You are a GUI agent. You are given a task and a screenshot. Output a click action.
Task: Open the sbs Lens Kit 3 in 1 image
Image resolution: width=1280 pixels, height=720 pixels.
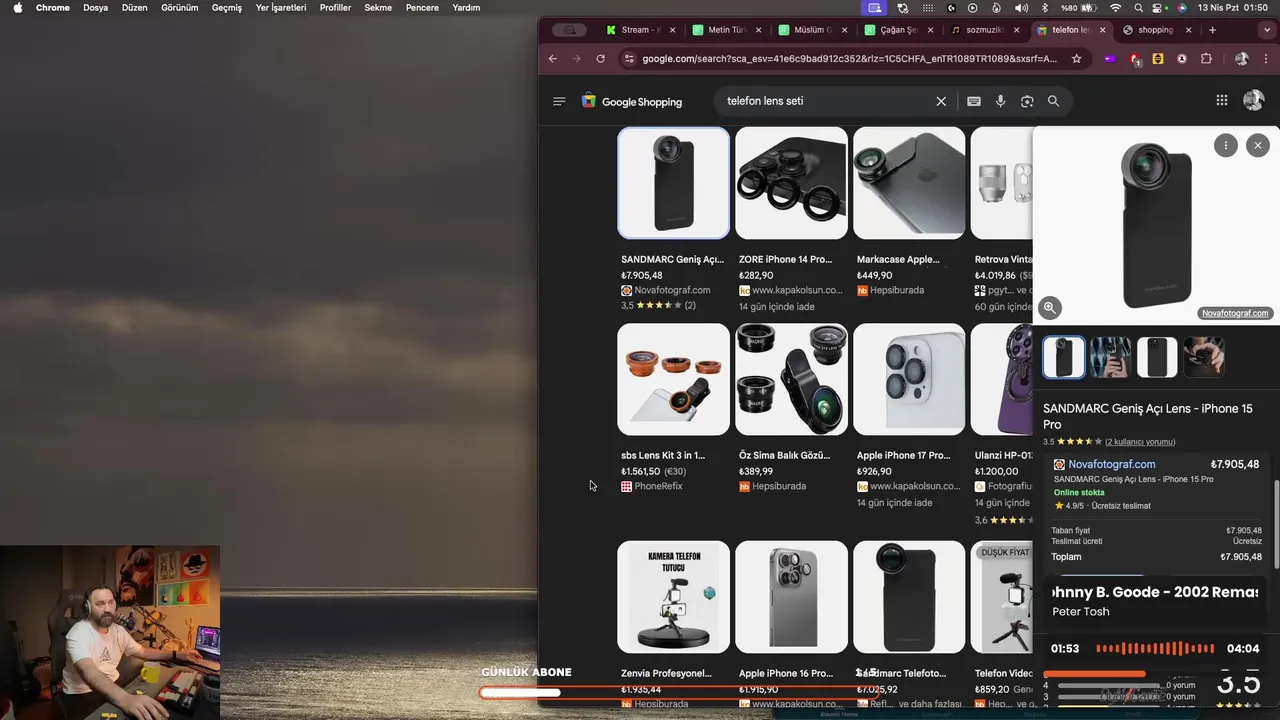coord(674,379)
